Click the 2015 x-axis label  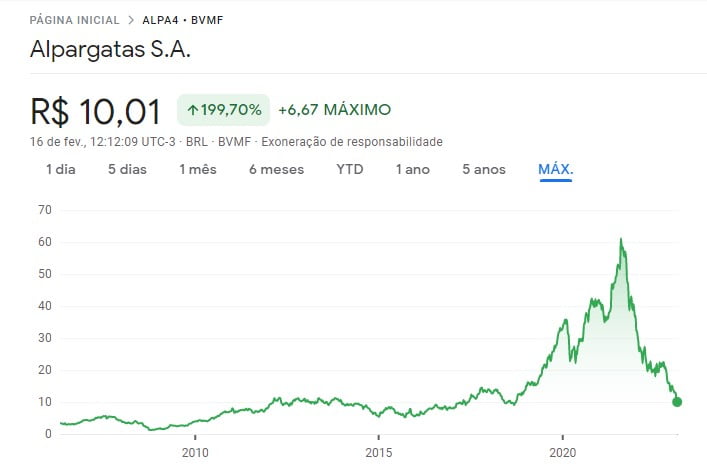(378, 452)
